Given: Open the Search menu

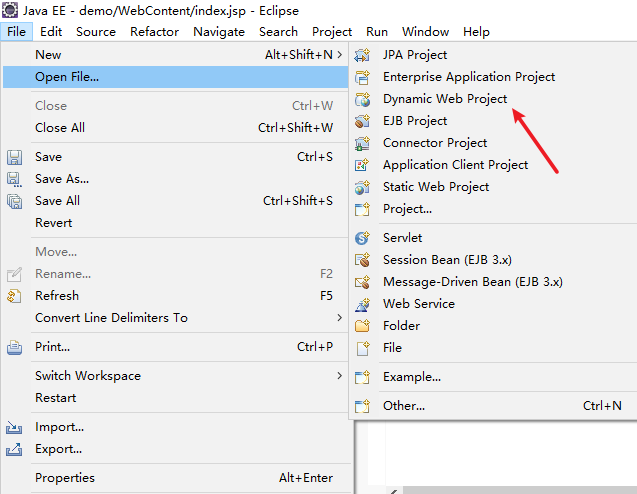Looking at the screenshot, I should pyautogui.click(x=278, y=32).
